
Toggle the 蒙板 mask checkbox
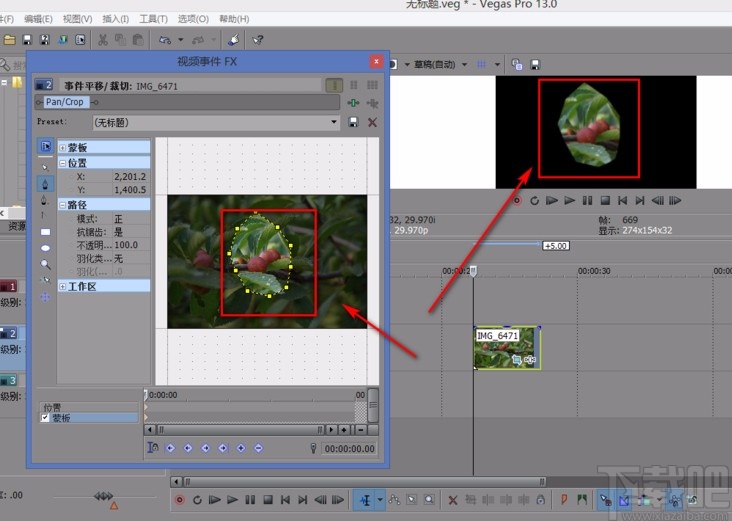pos(45,418)
